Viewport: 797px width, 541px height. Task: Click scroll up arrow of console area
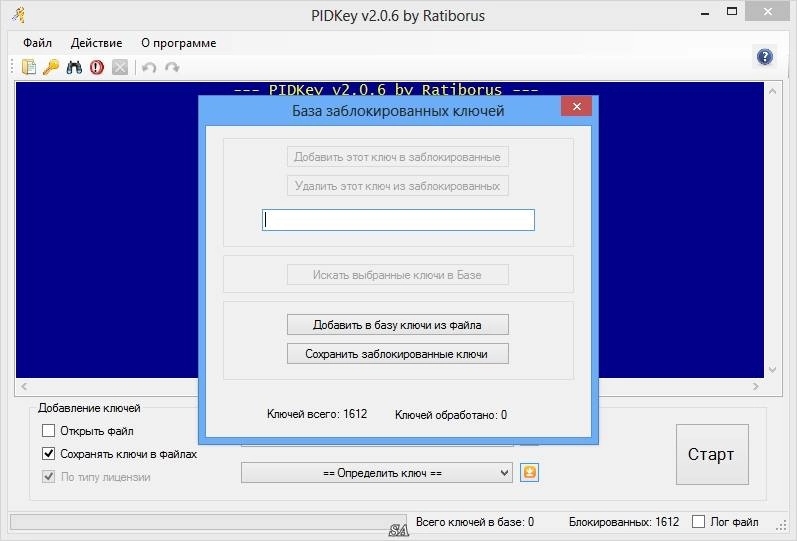click(x=772, y=92)
